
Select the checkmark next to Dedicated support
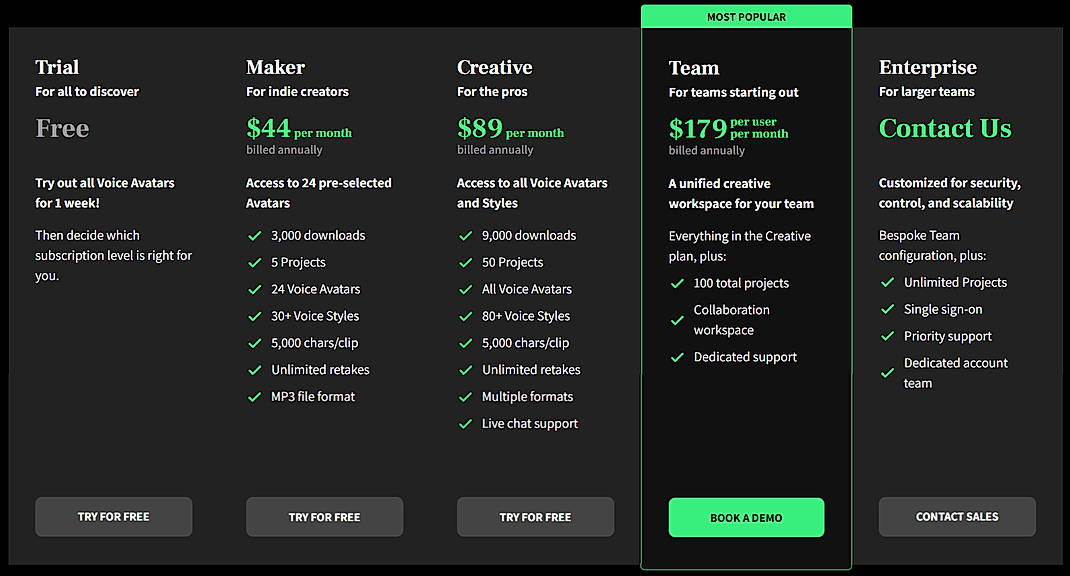[677, 357]
